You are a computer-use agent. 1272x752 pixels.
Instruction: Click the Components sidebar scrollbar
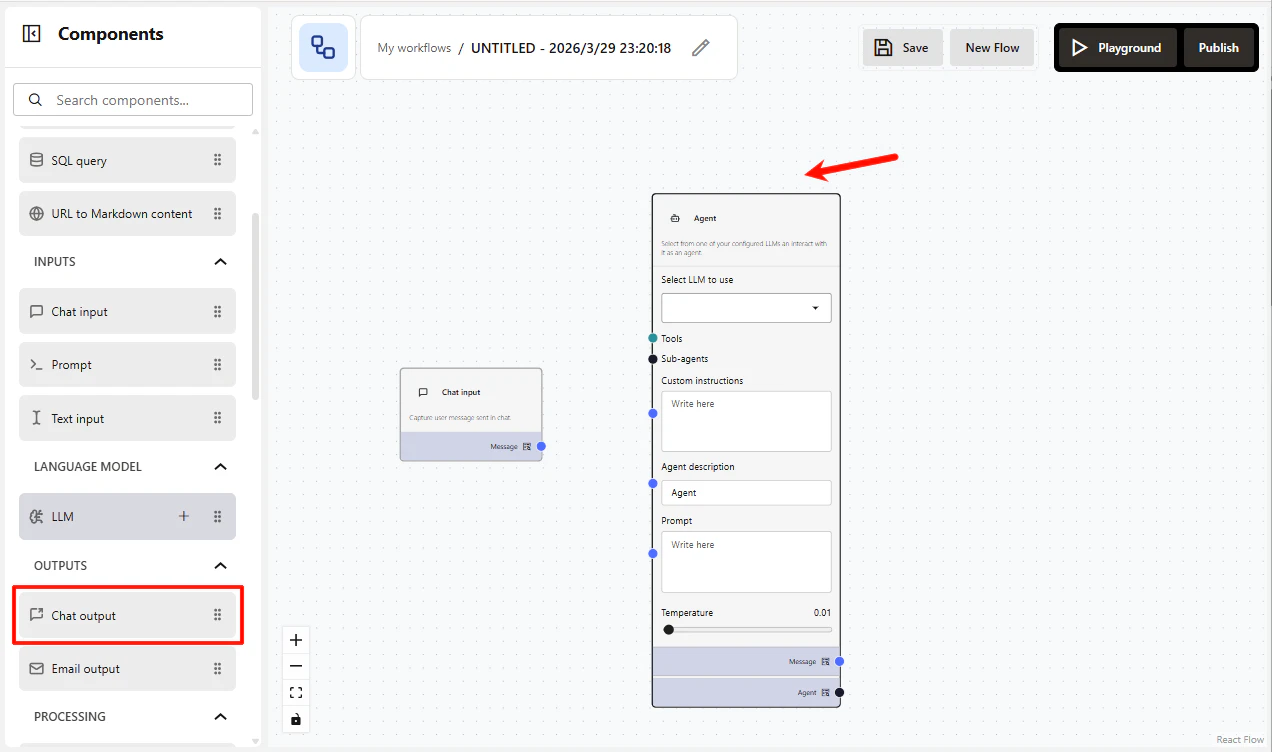[255, 306]
